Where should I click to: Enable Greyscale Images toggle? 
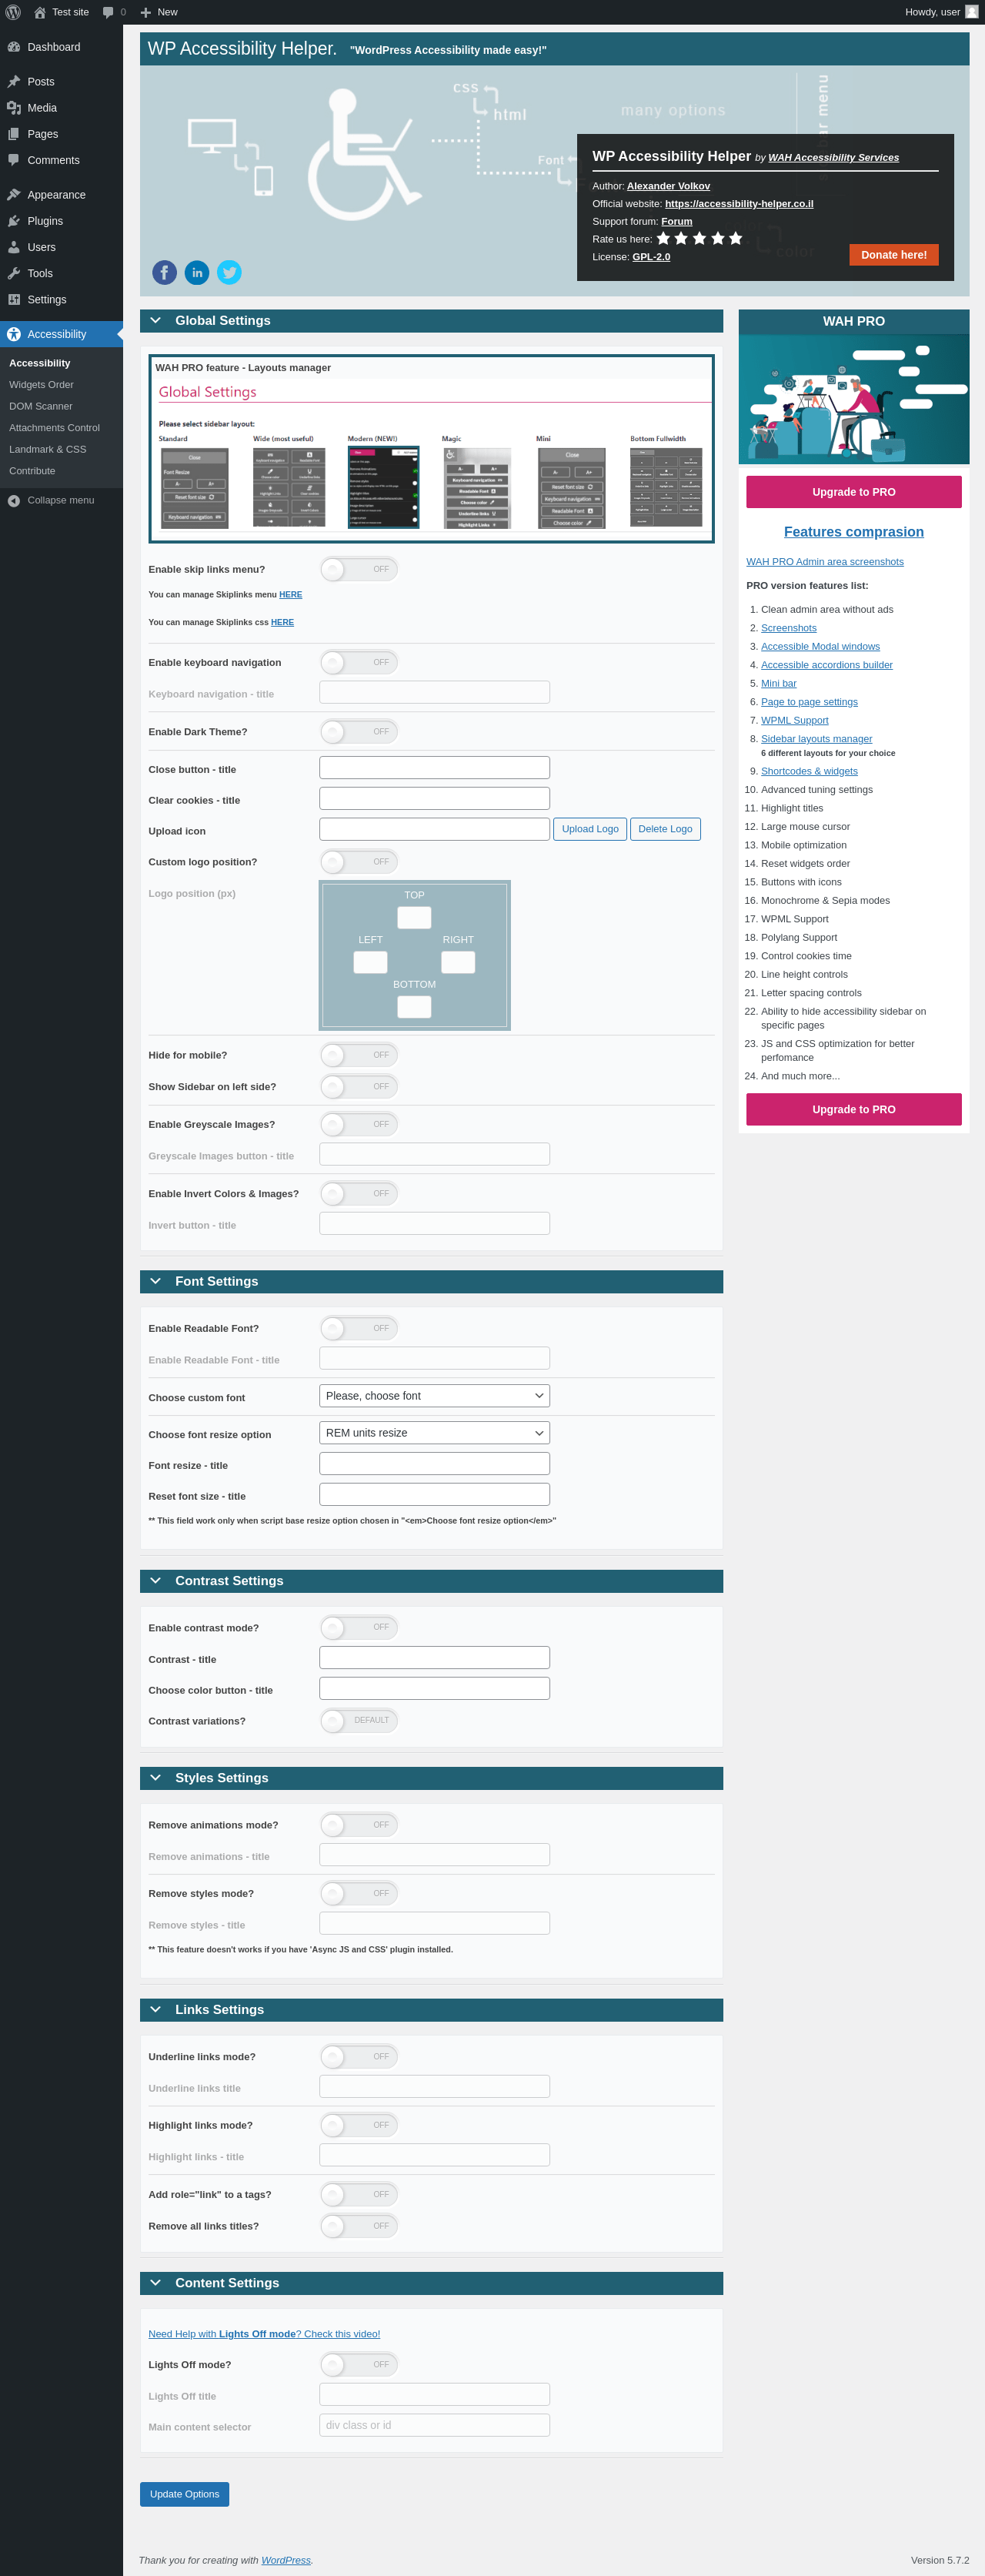[x=359, y=1124]
